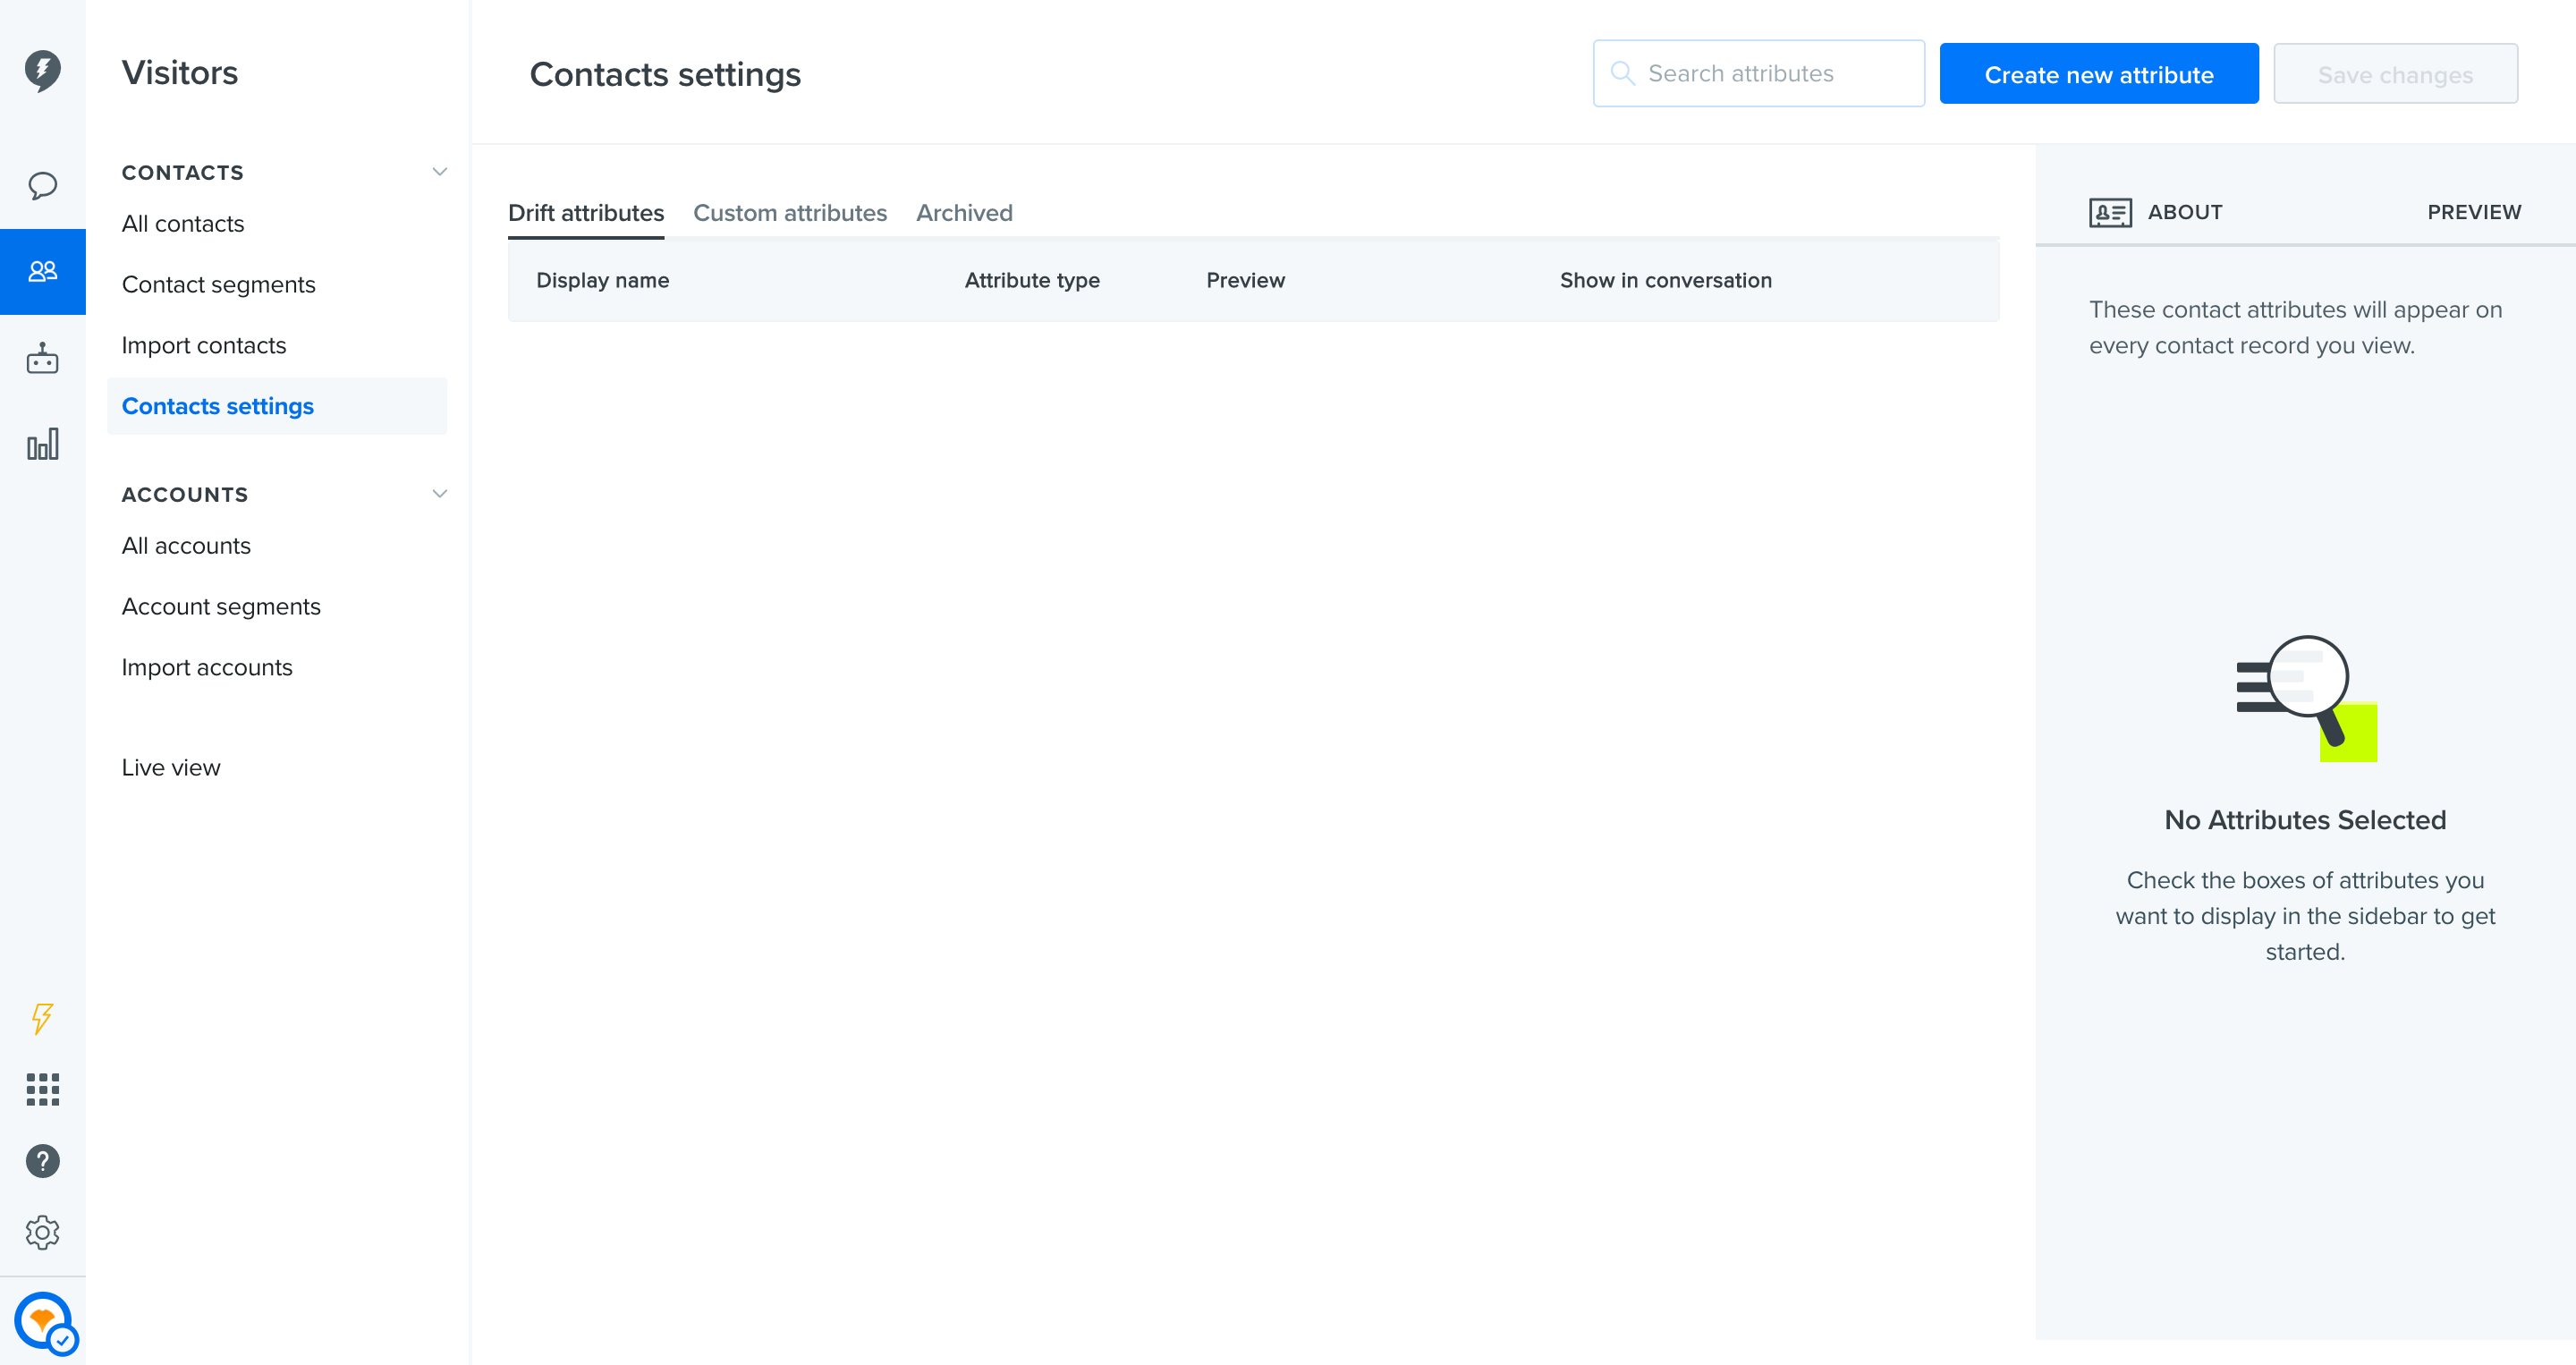Open Import contacts
This screenshot has width=2576, height=1365.
[x=204, y=346]
